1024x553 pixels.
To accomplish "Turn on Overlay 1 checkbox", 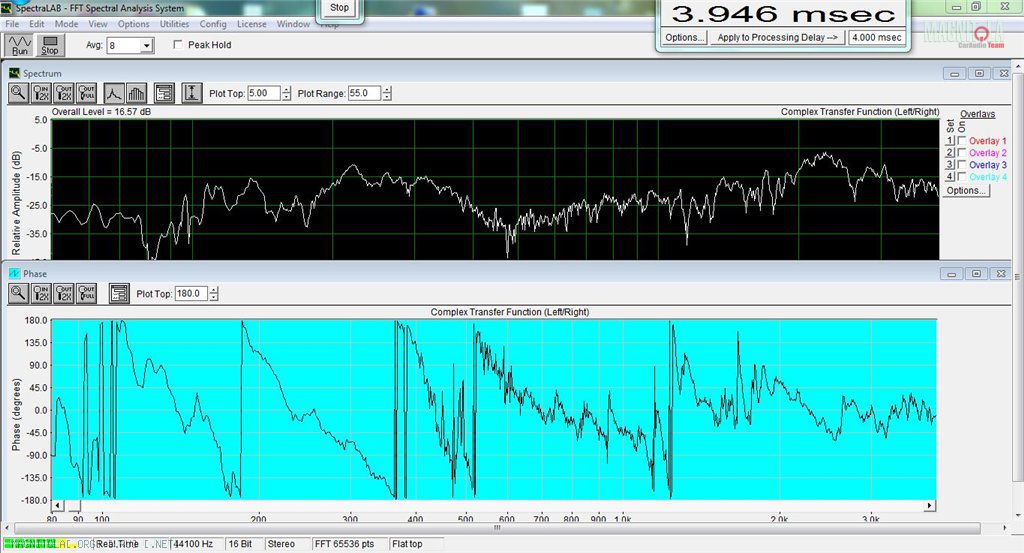I will pyautogui.click(x=961, y=141).
